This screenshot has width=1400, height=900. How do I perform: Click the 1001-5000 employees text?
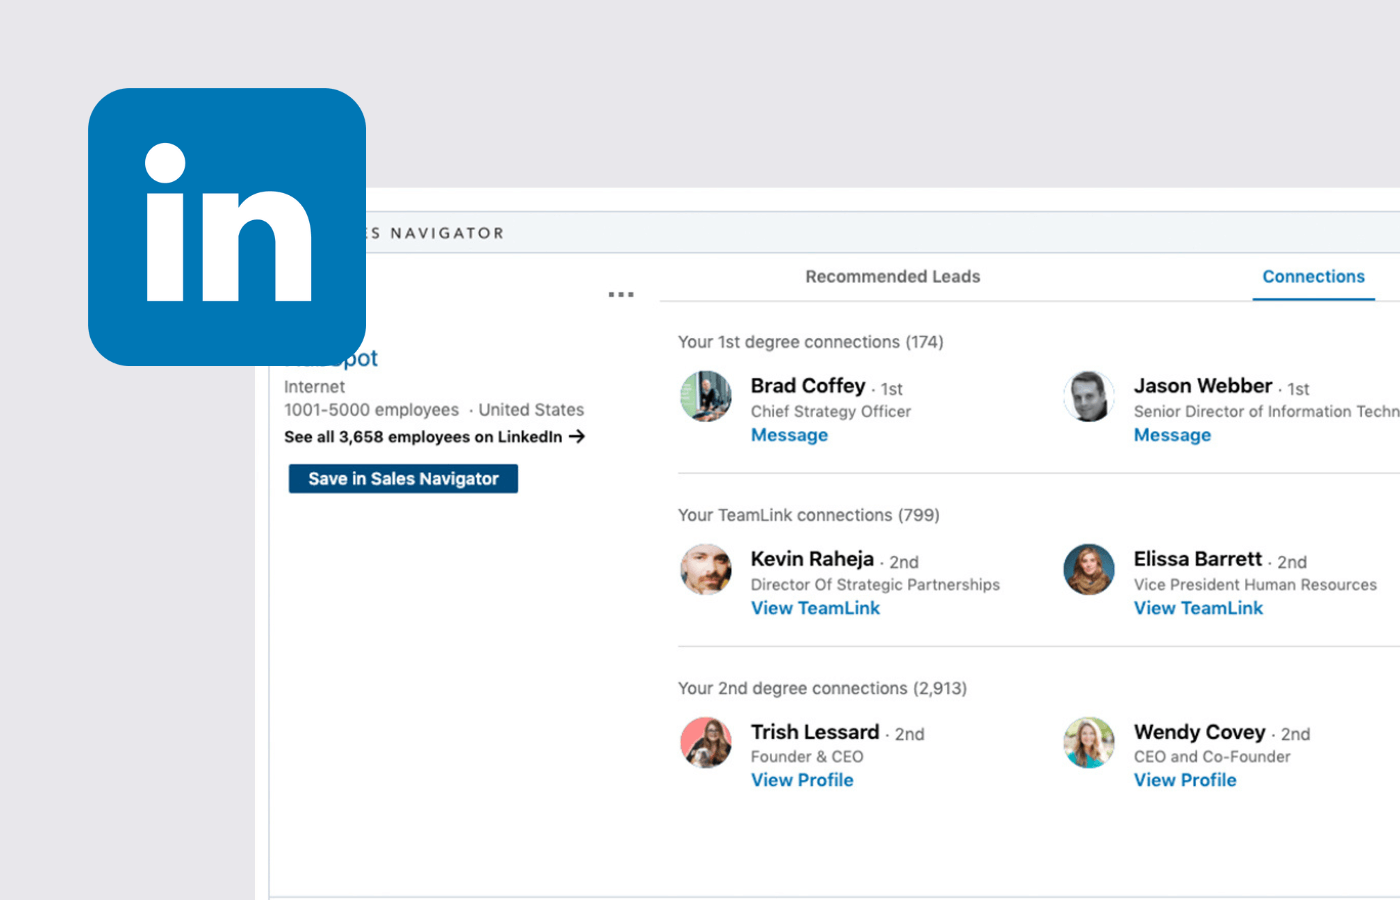click(371, 410)
